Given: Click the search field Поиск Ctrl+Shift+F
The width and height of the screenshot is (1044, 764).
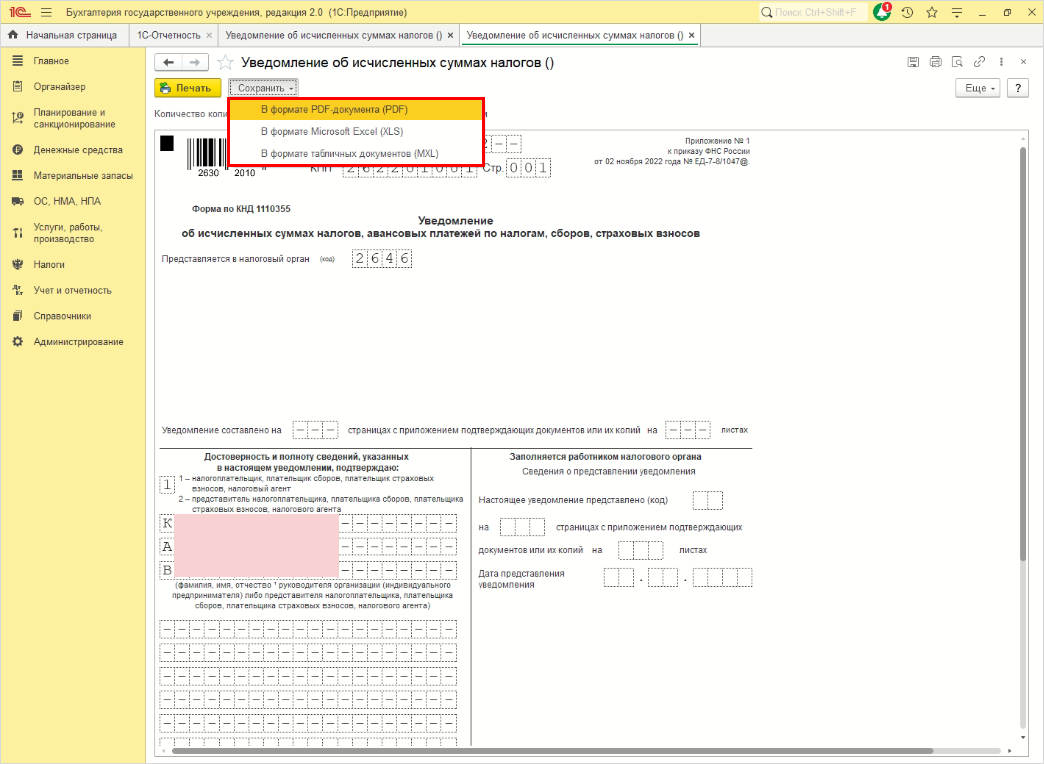Looking at the screenshot, I should (813, 12).
